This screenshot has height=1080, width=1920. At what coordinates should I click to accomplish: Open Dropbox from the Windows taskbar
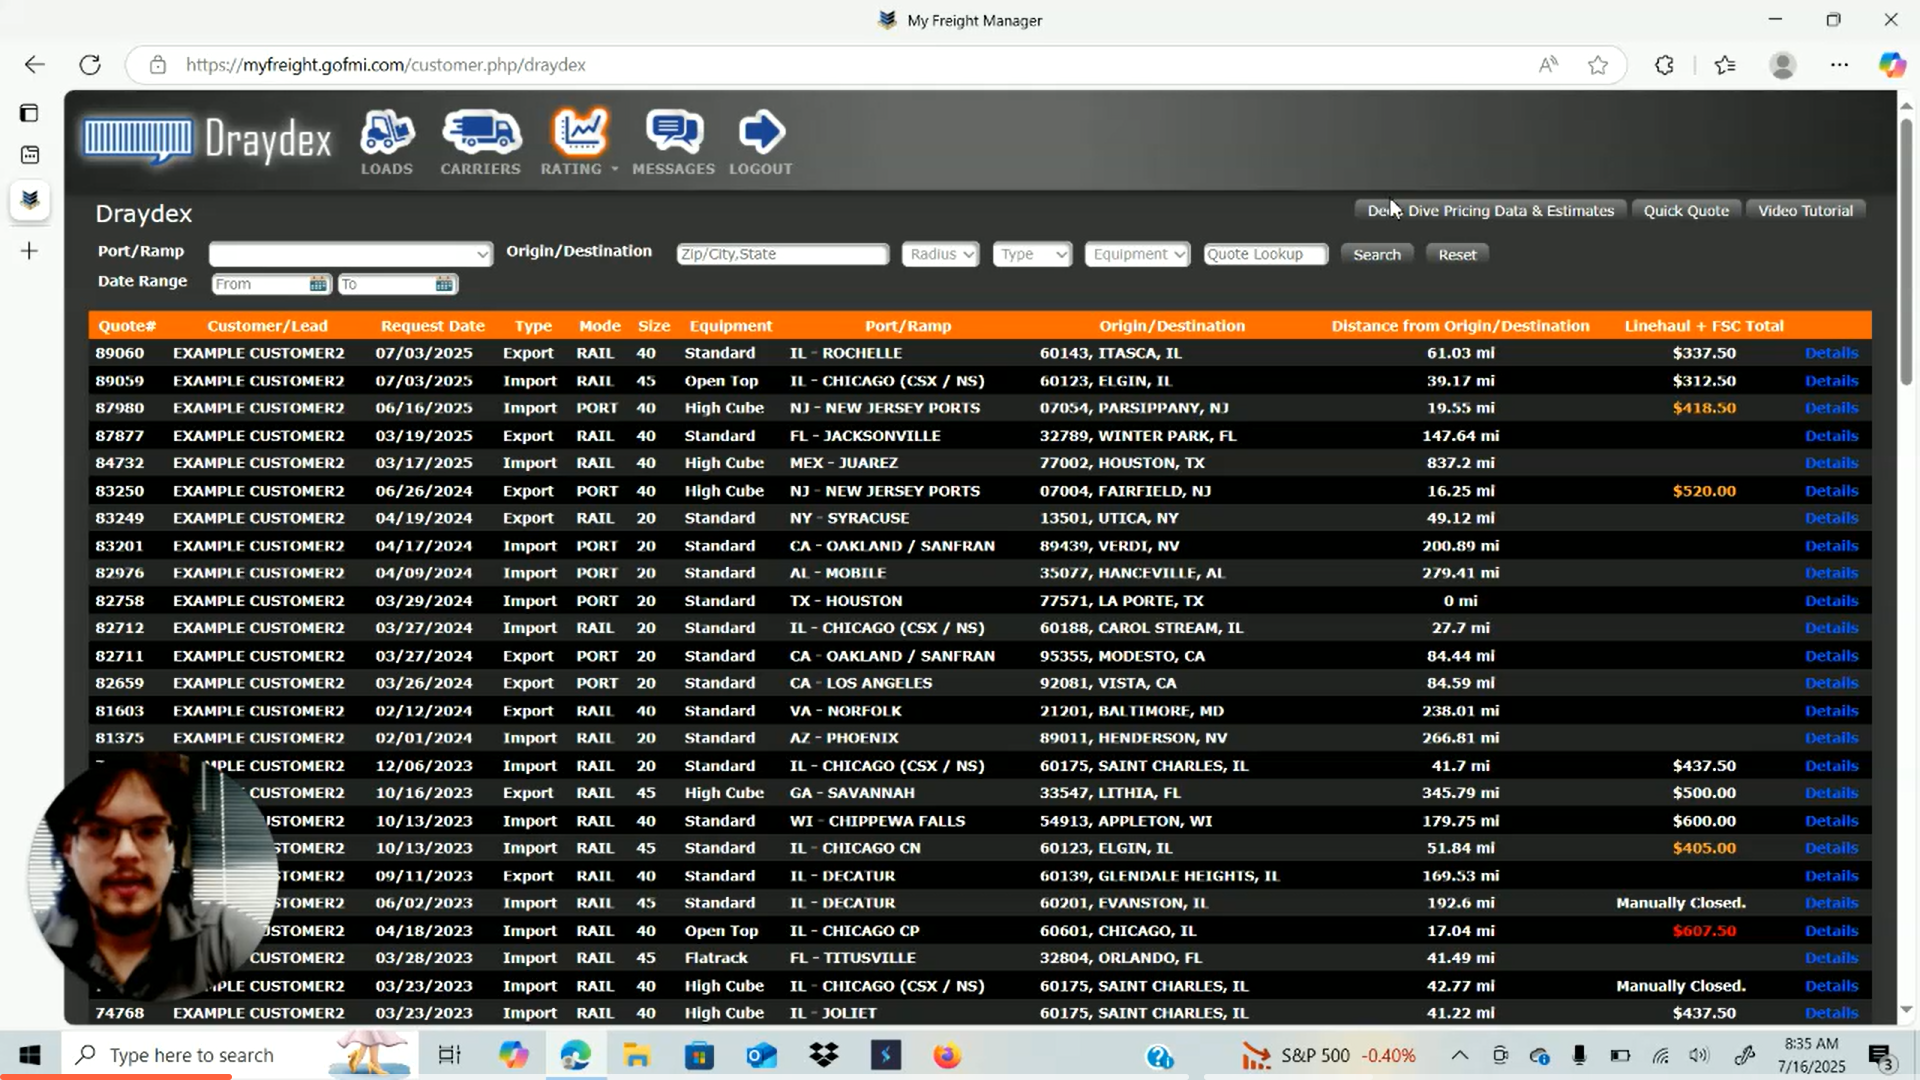[x=824, y=1055]
